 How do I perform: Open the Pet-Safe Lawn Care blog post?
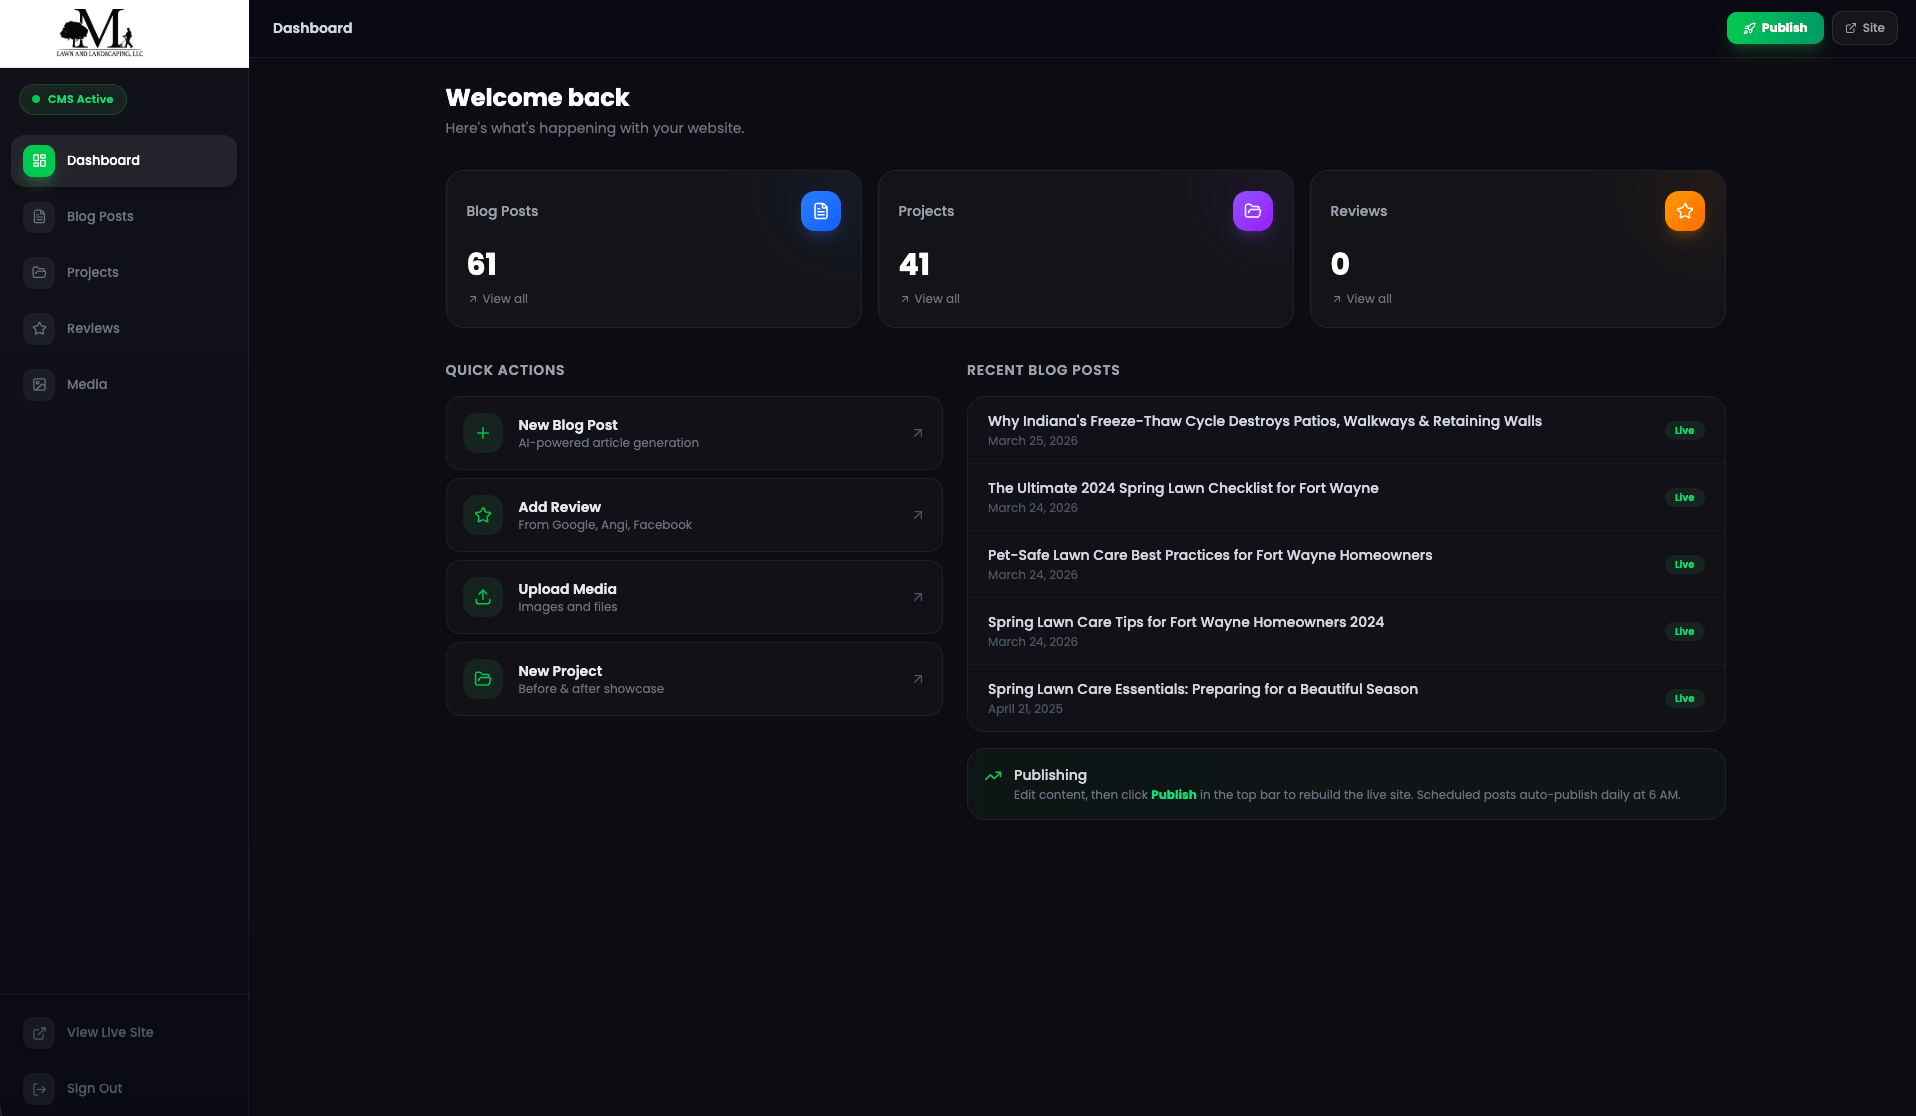[1210, 555]
